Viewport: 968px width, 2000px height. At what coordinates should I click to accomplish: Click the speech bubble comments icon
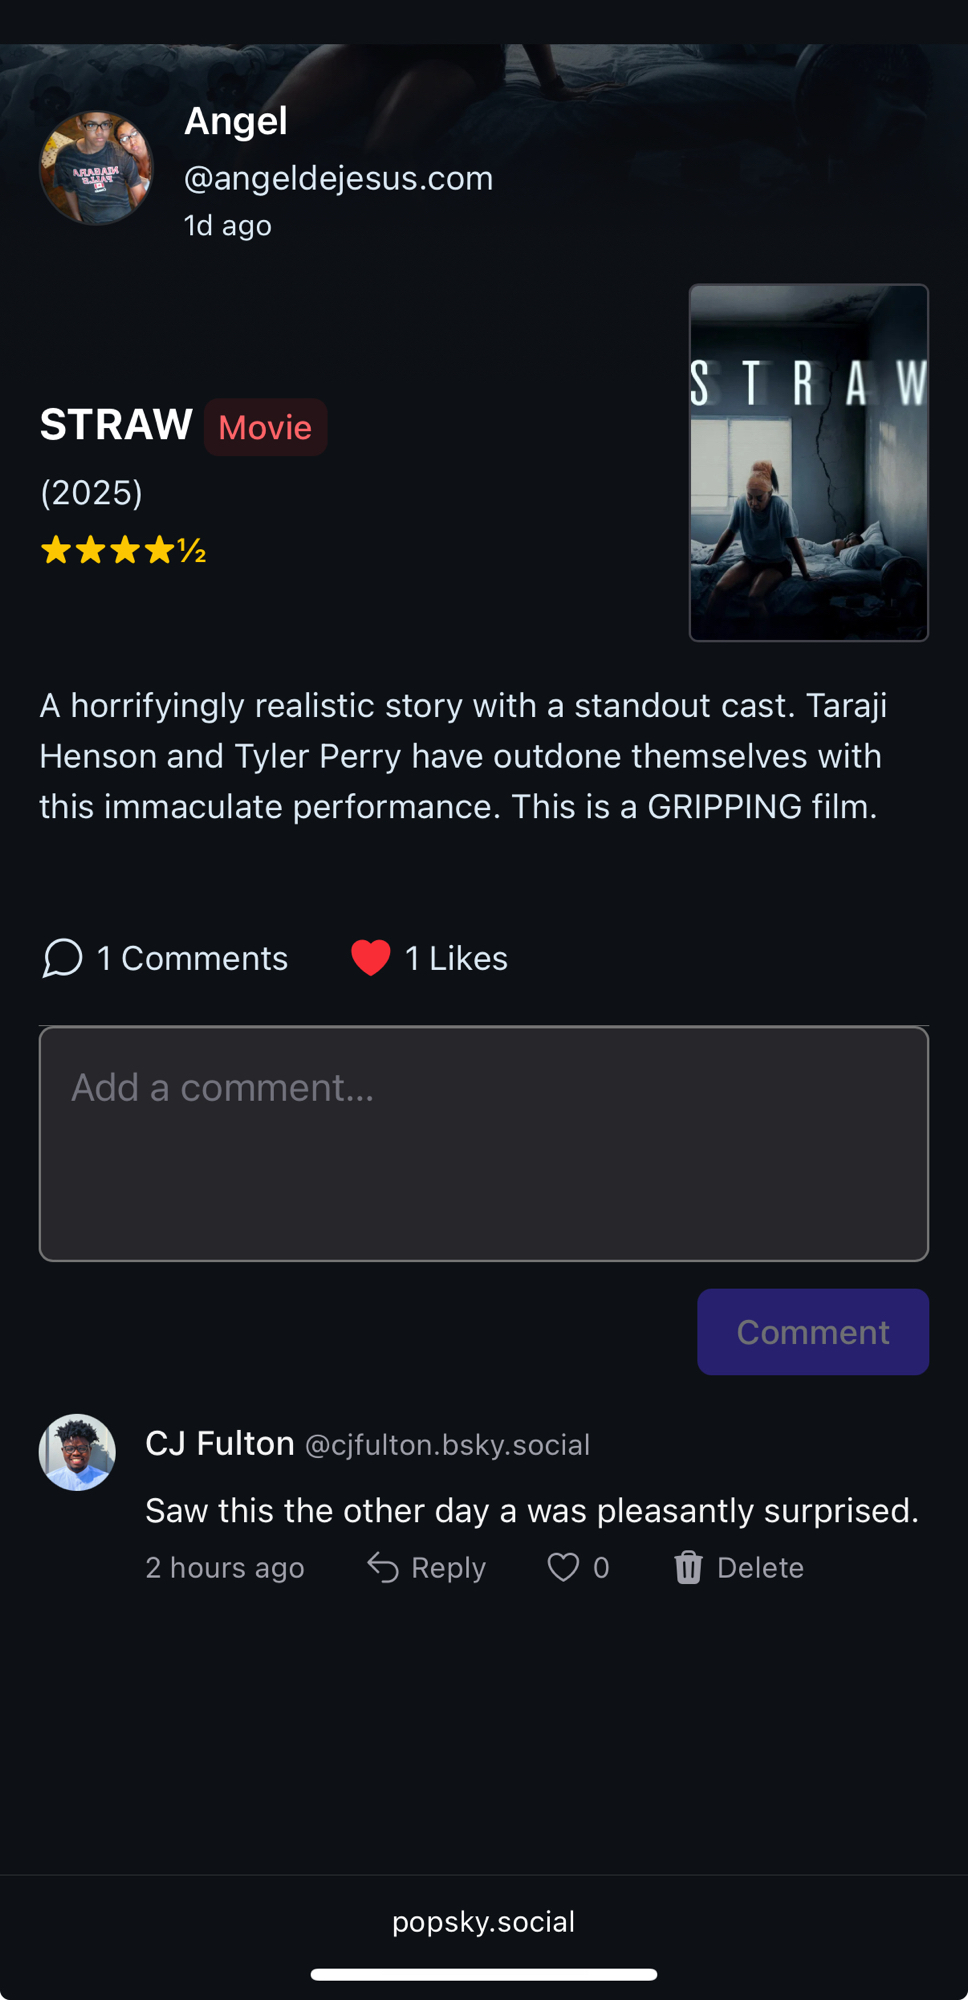[x=62, y=958]
